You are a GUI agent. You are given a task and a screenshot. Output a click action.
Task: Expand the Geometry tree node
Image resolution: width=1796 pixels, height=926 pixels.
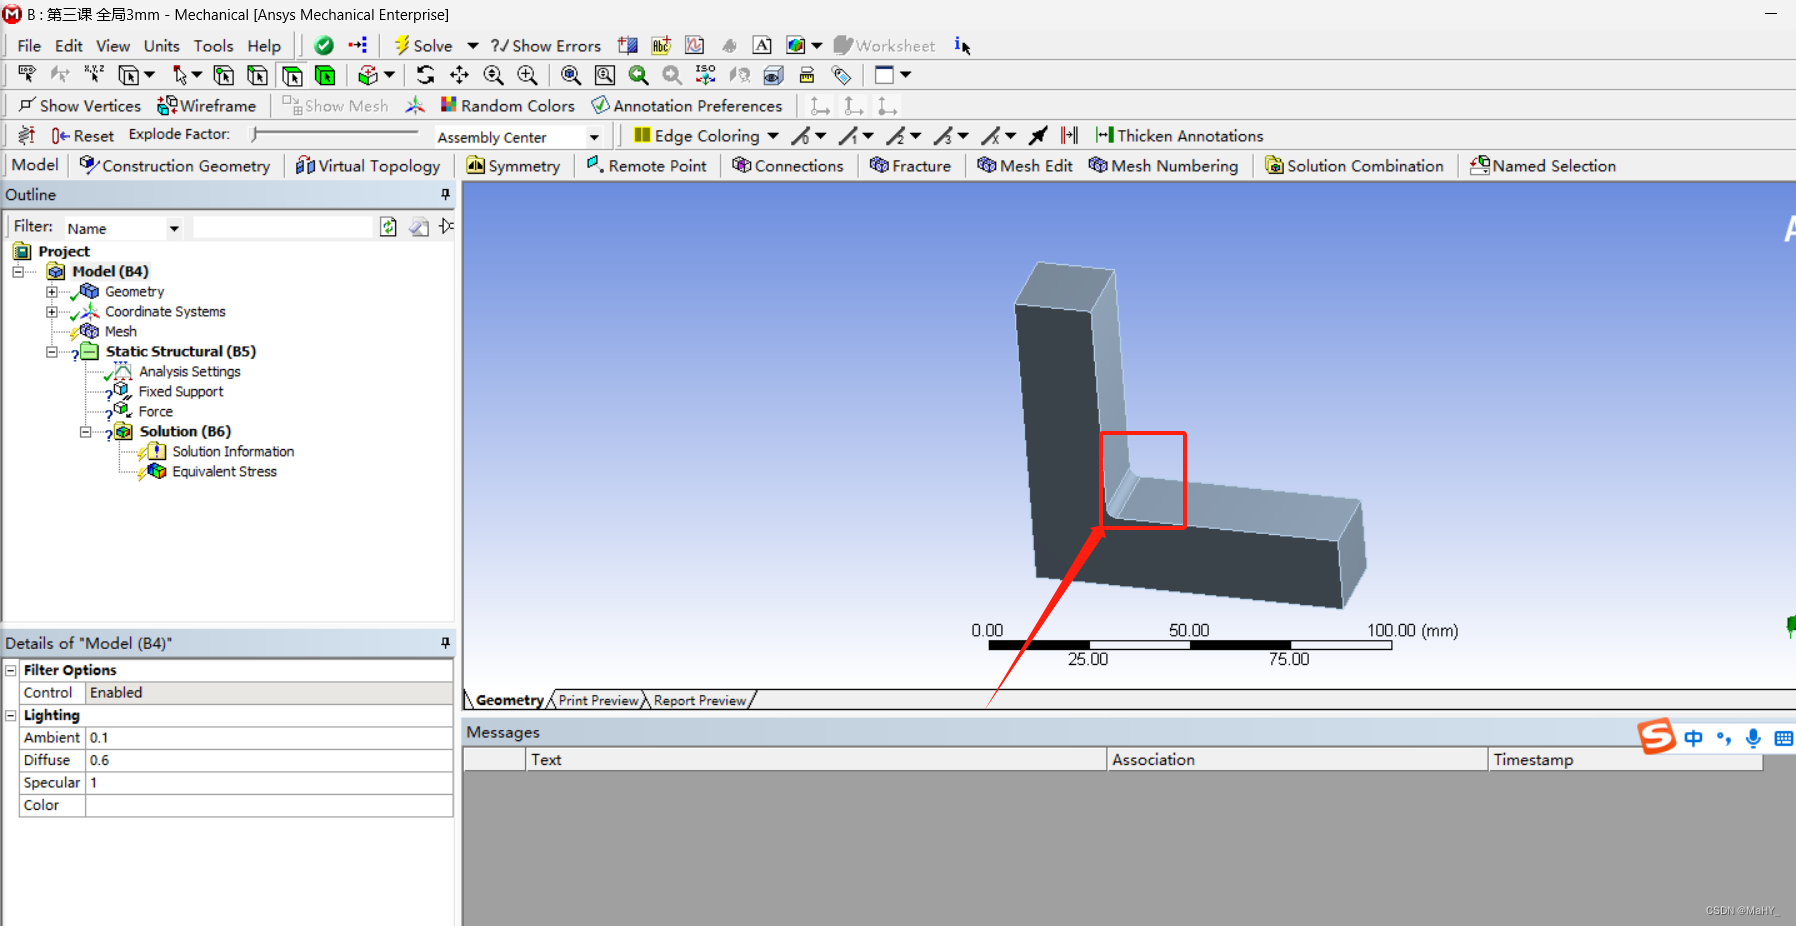pyautogui.click(x=53, y=291)
